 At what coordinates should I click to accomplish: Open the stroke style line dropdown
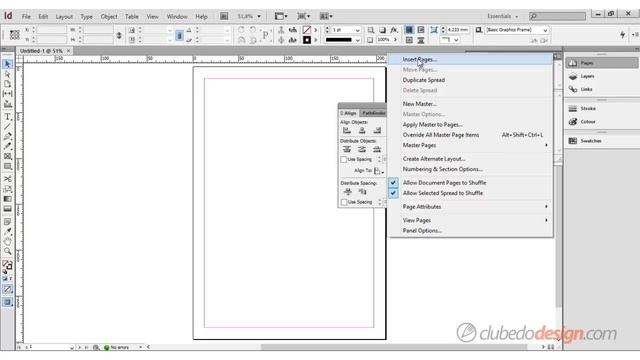(x=358, y=40)
